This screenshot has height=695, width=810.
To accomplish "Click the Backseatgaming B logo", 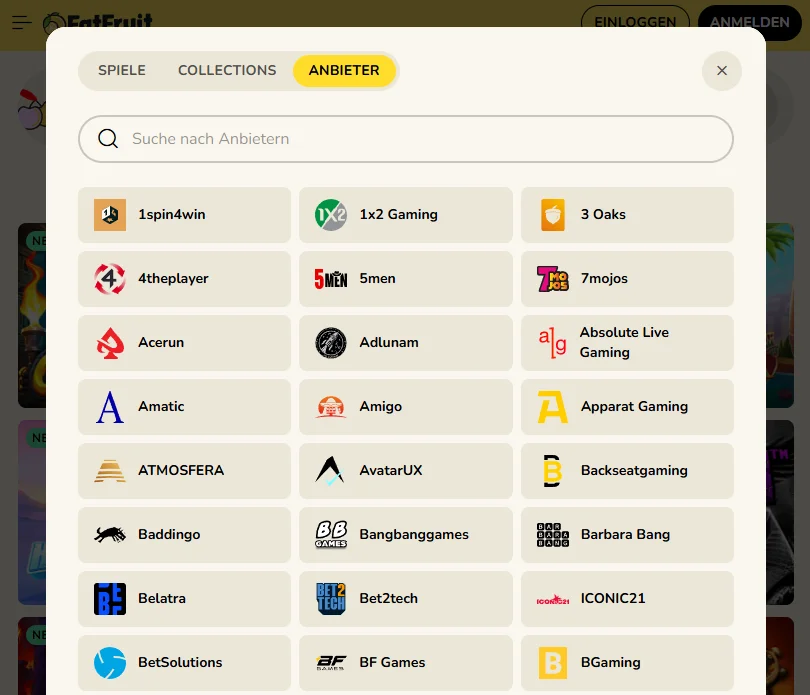I will pyautogui.click(x=552, y=471).
